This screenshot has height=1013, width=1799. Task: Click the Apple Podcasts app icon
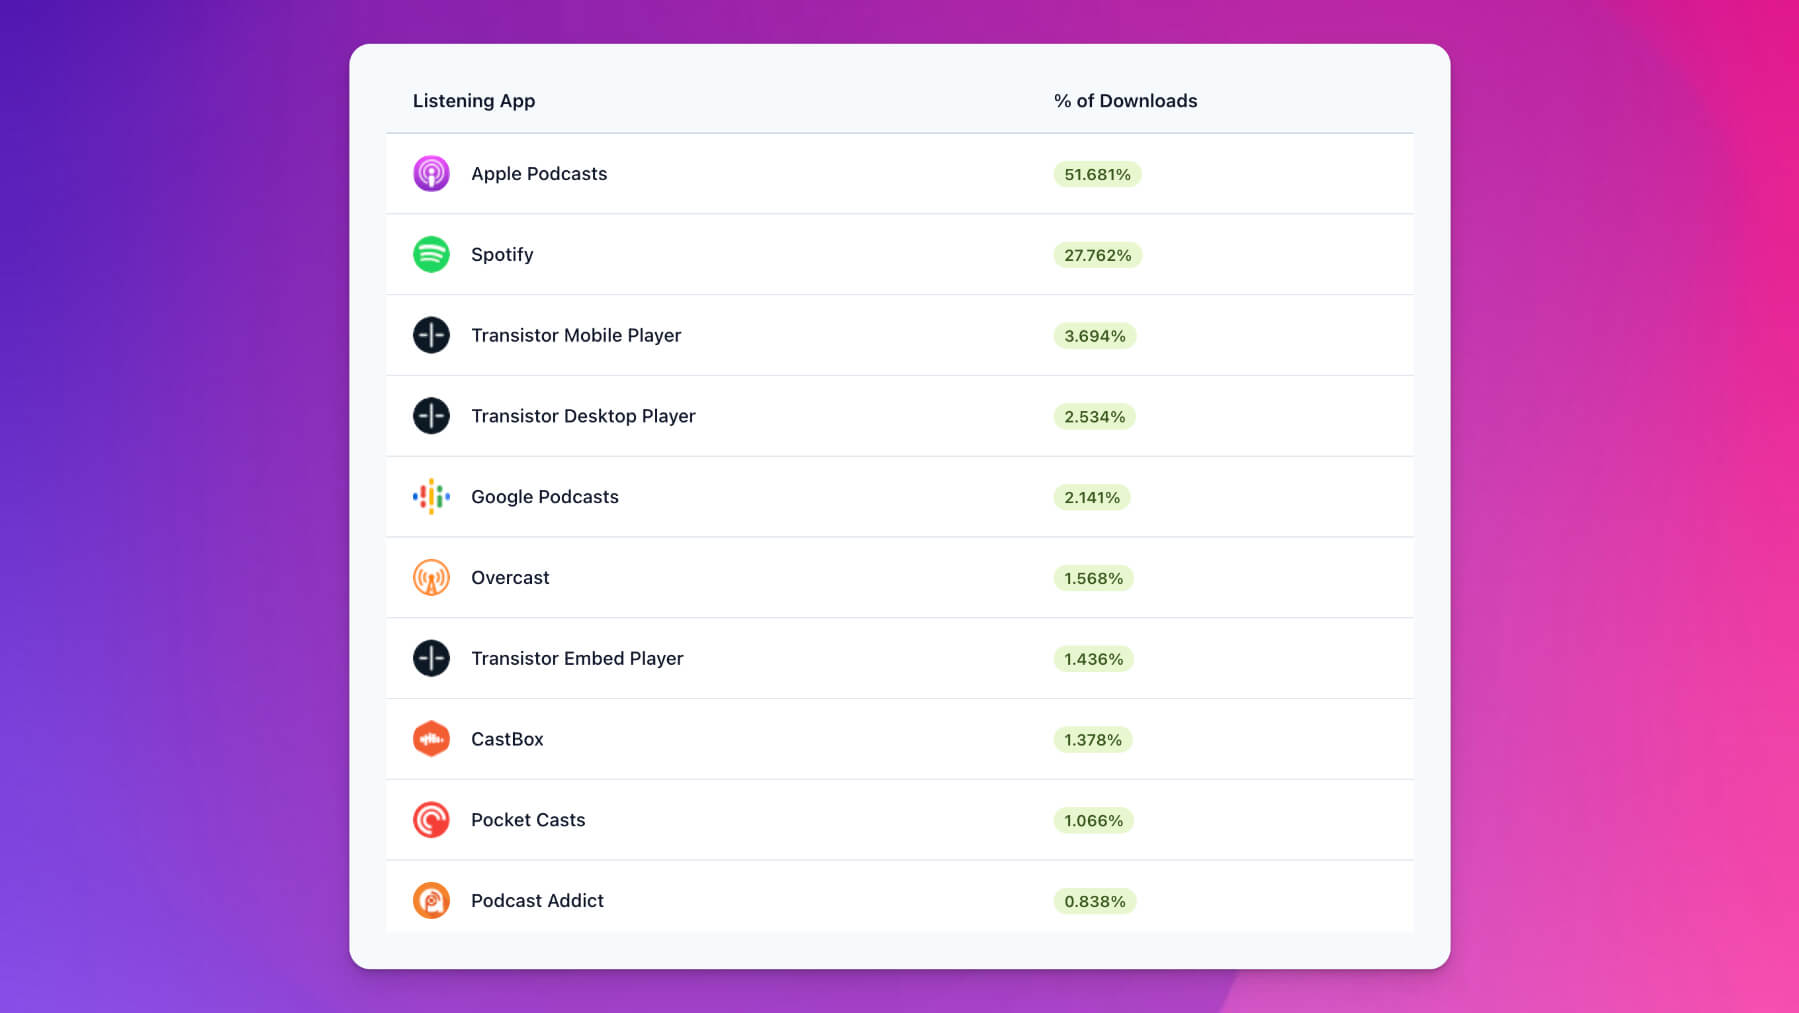tap(431, 174)
